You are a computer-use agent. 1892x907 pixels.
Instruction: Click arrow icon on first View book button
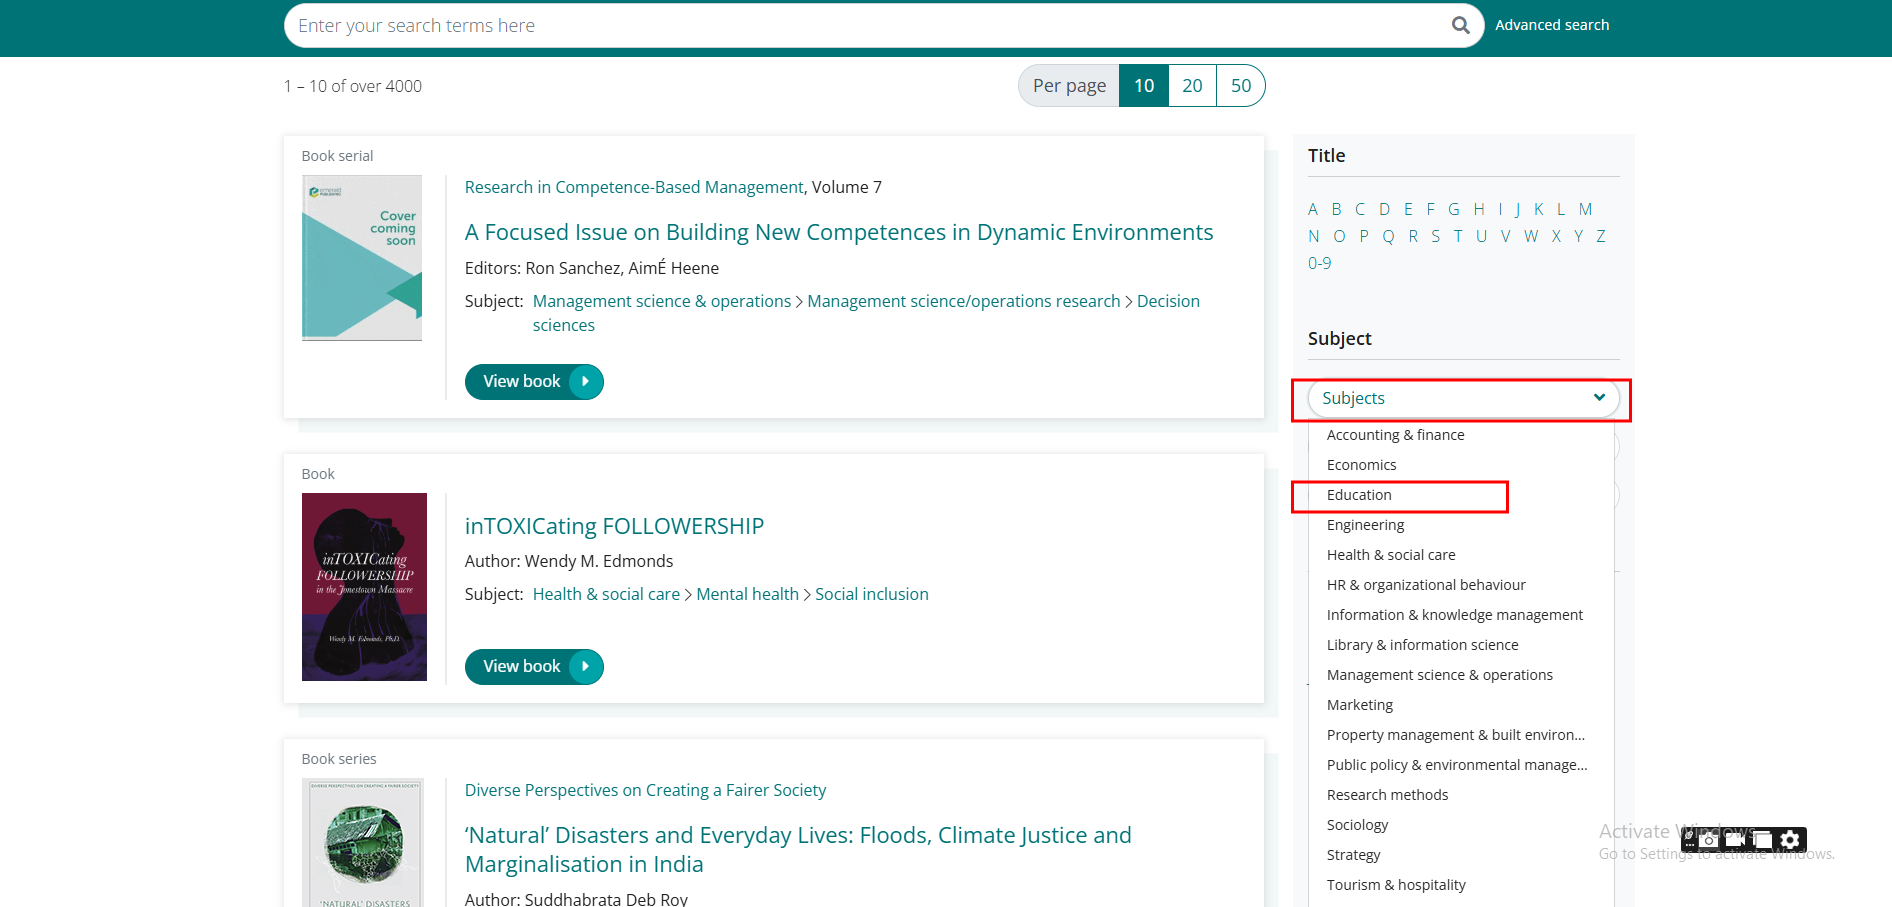[585, 382]
